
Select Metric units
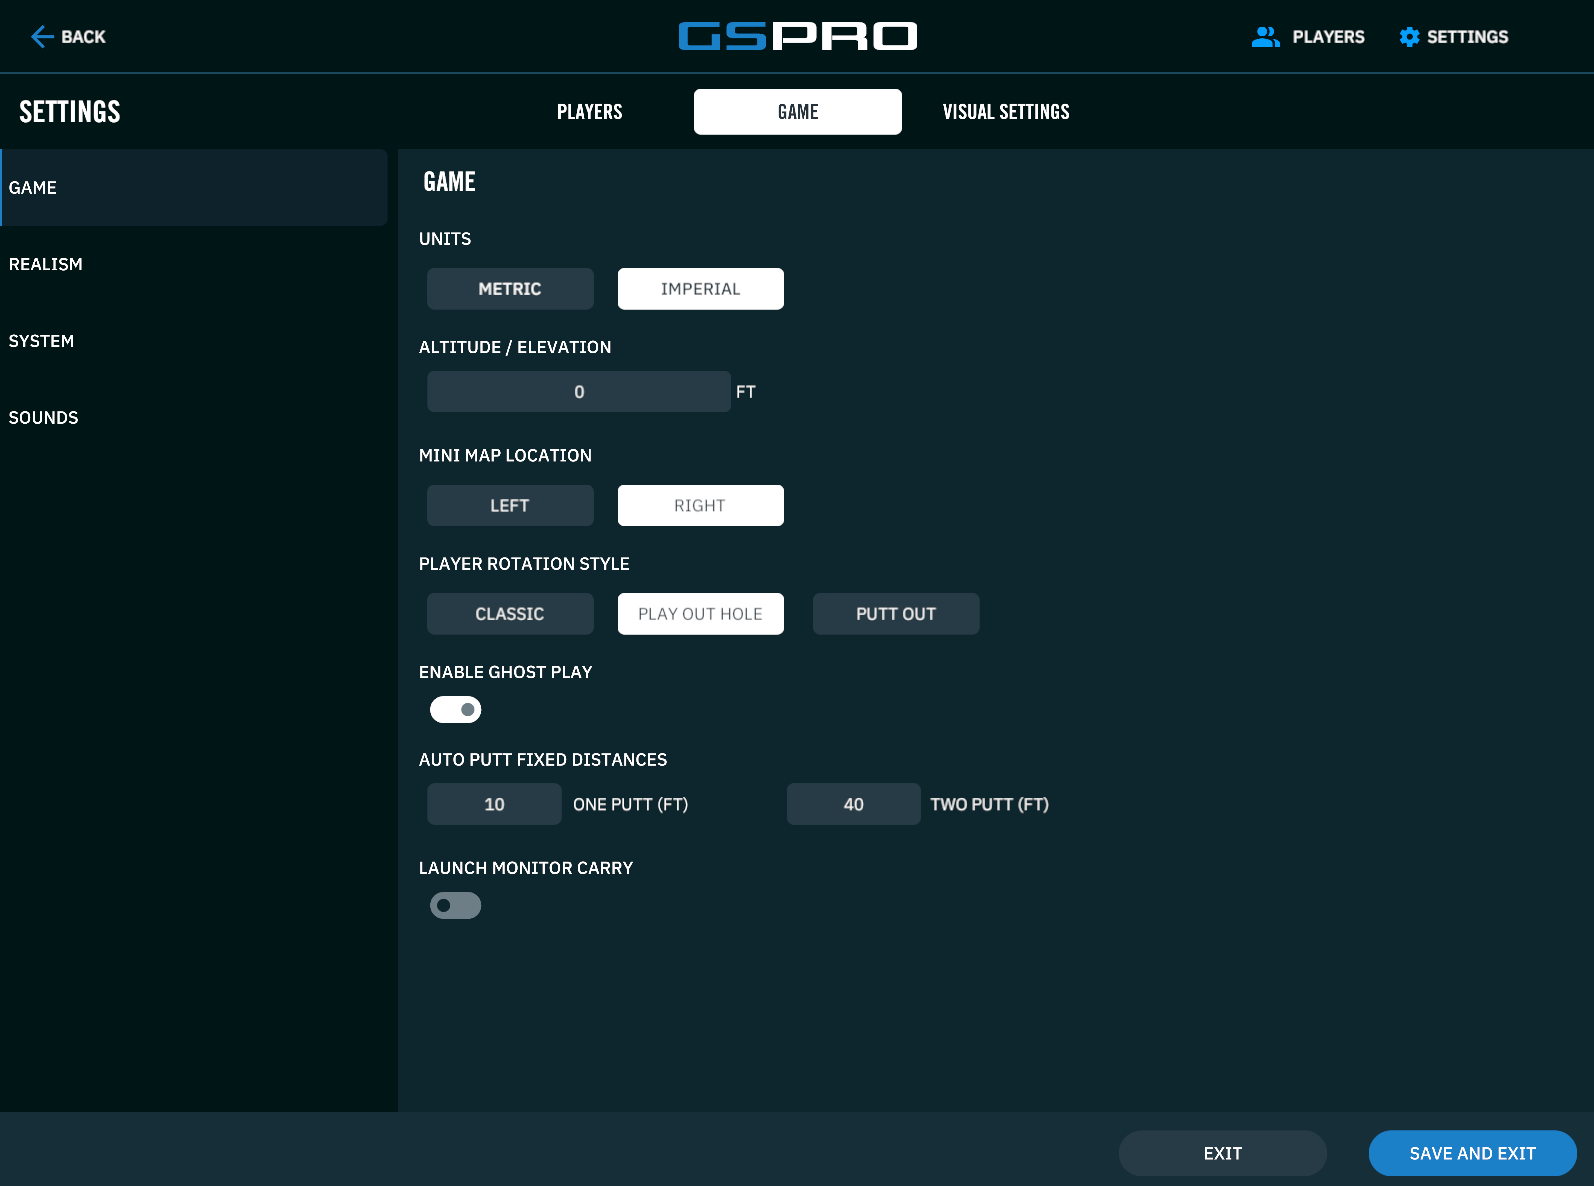510,289
